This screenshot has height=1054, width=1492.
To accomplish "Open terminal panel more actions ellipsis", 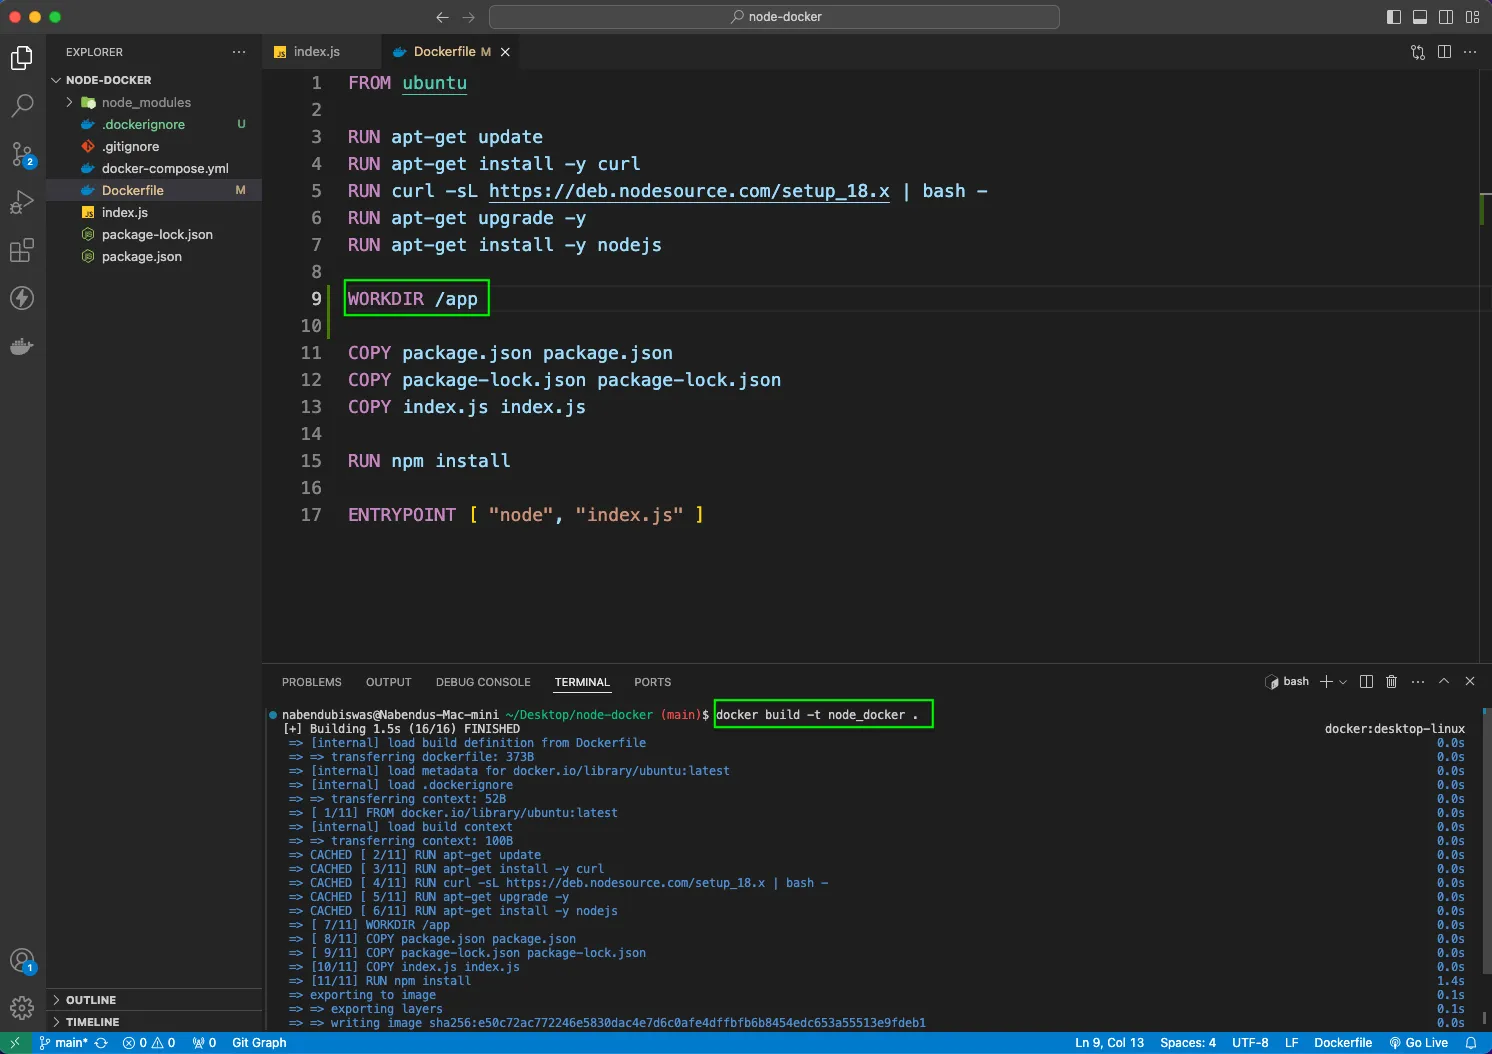I will point(1418,681).
